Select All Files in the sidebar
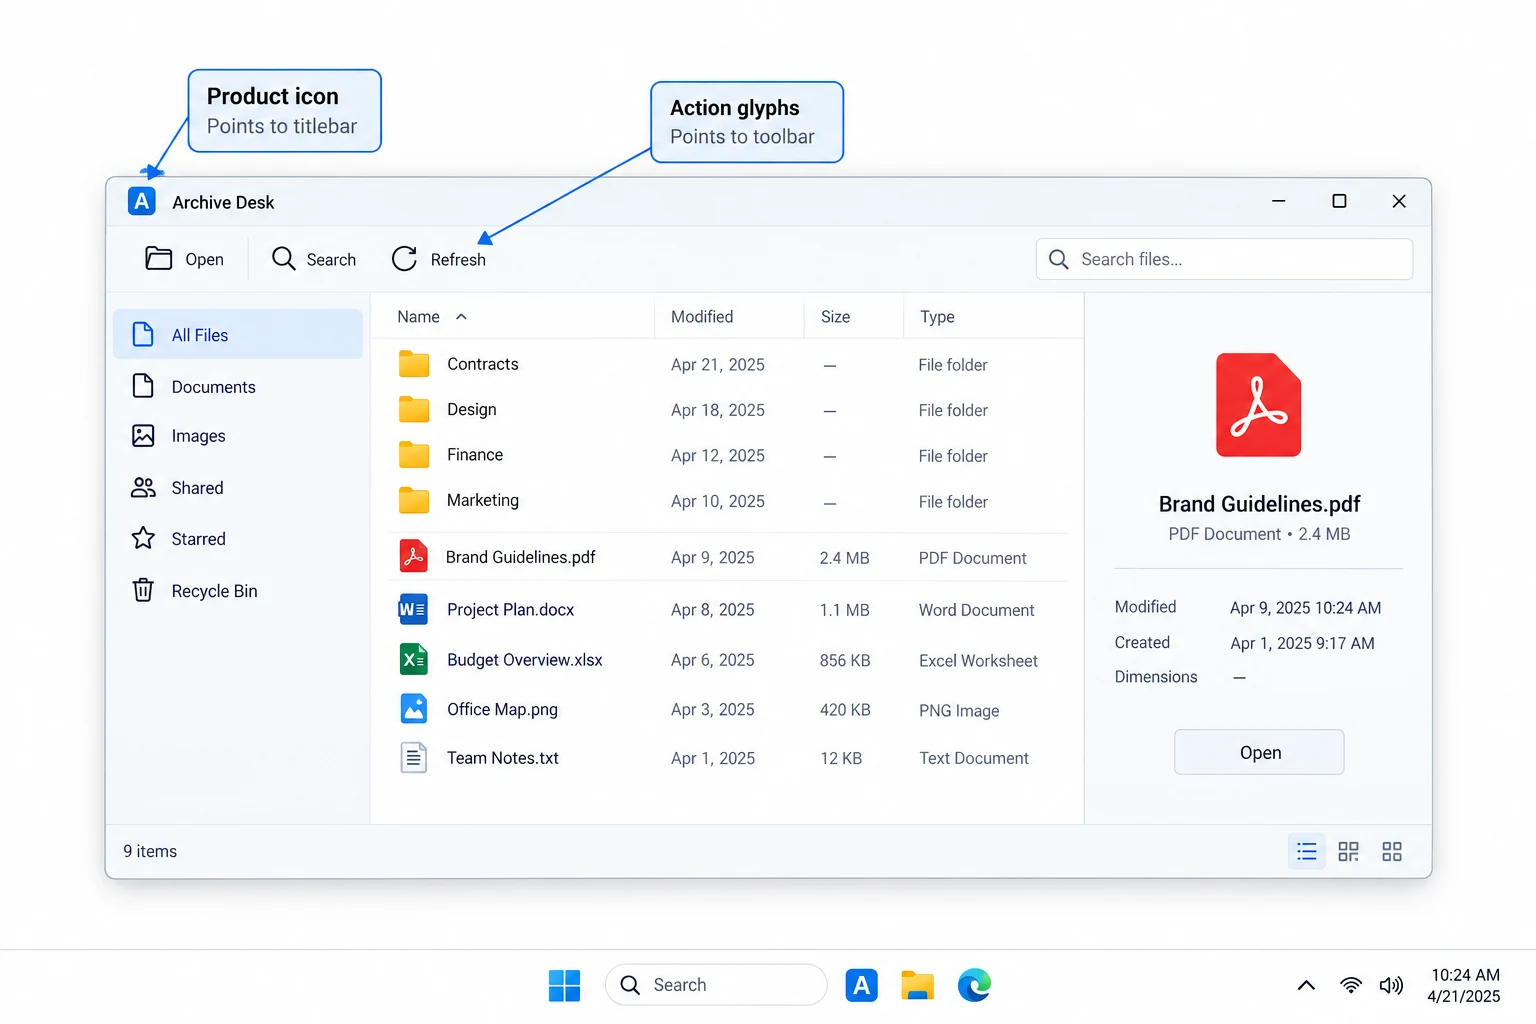This screenshot has width=1536, height=1024. pyautogui.click(x=238, y=334)
